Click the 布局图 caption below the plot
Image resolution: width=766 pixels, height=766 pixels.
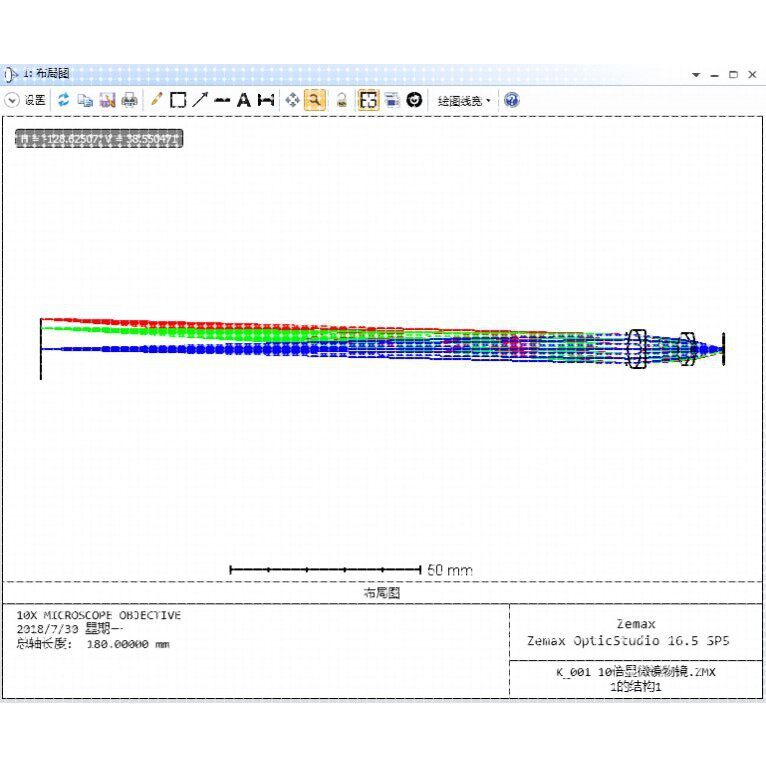click(x=382, y=593)
